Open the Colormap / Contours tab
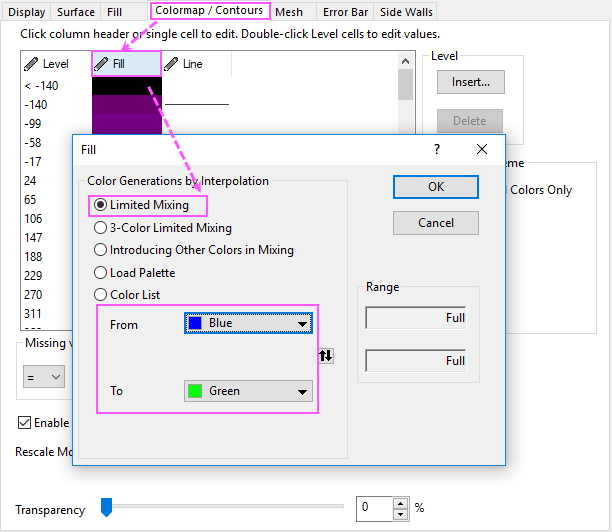This screenshot has width=612, height=532. (209, 11)
